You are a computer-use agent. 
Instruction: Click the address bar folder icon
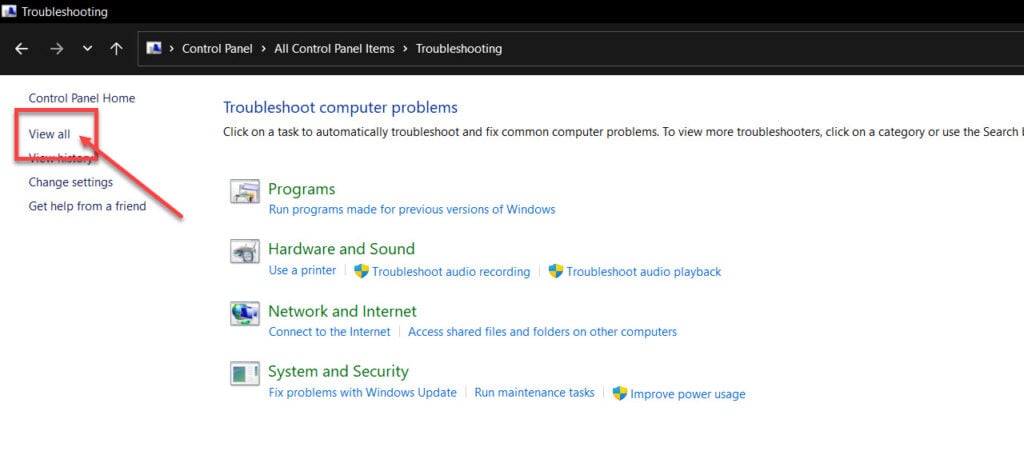(153, 48)
